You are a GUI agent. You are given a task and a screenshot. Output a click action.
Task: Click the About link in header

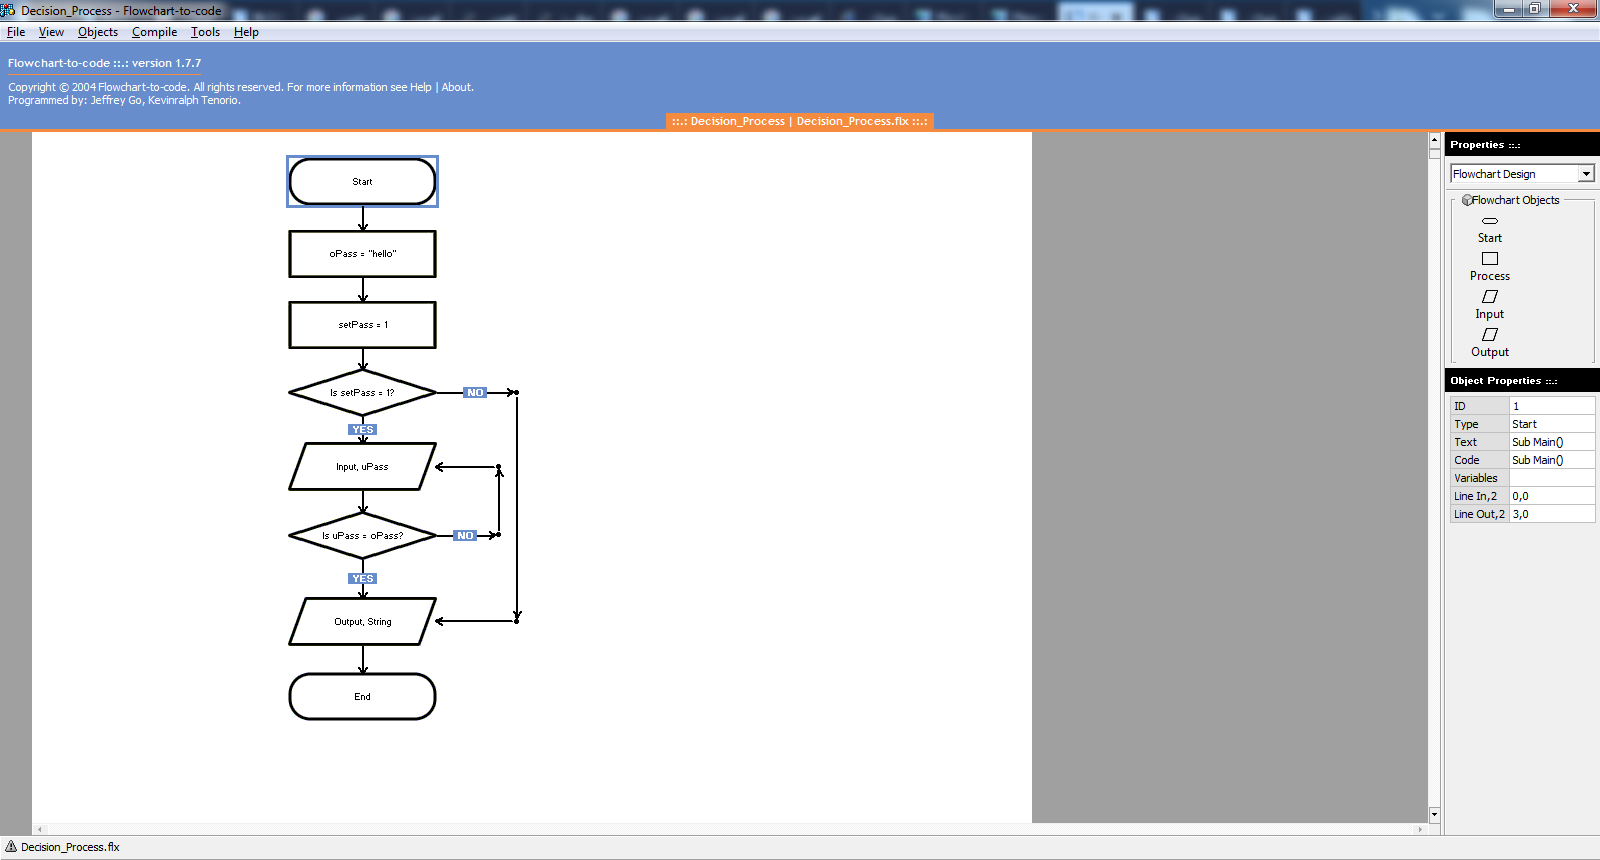[x=457, y=87]
